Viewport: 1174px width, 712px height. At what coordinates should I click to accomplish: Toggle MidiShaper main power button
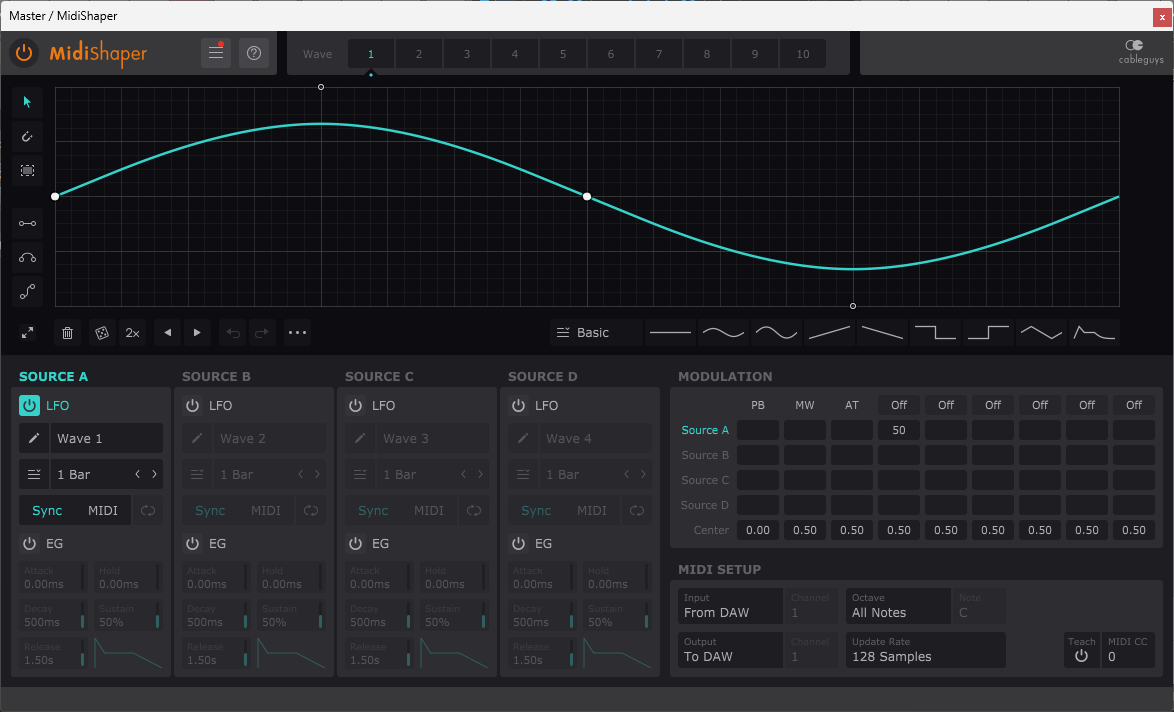point(24,53)
